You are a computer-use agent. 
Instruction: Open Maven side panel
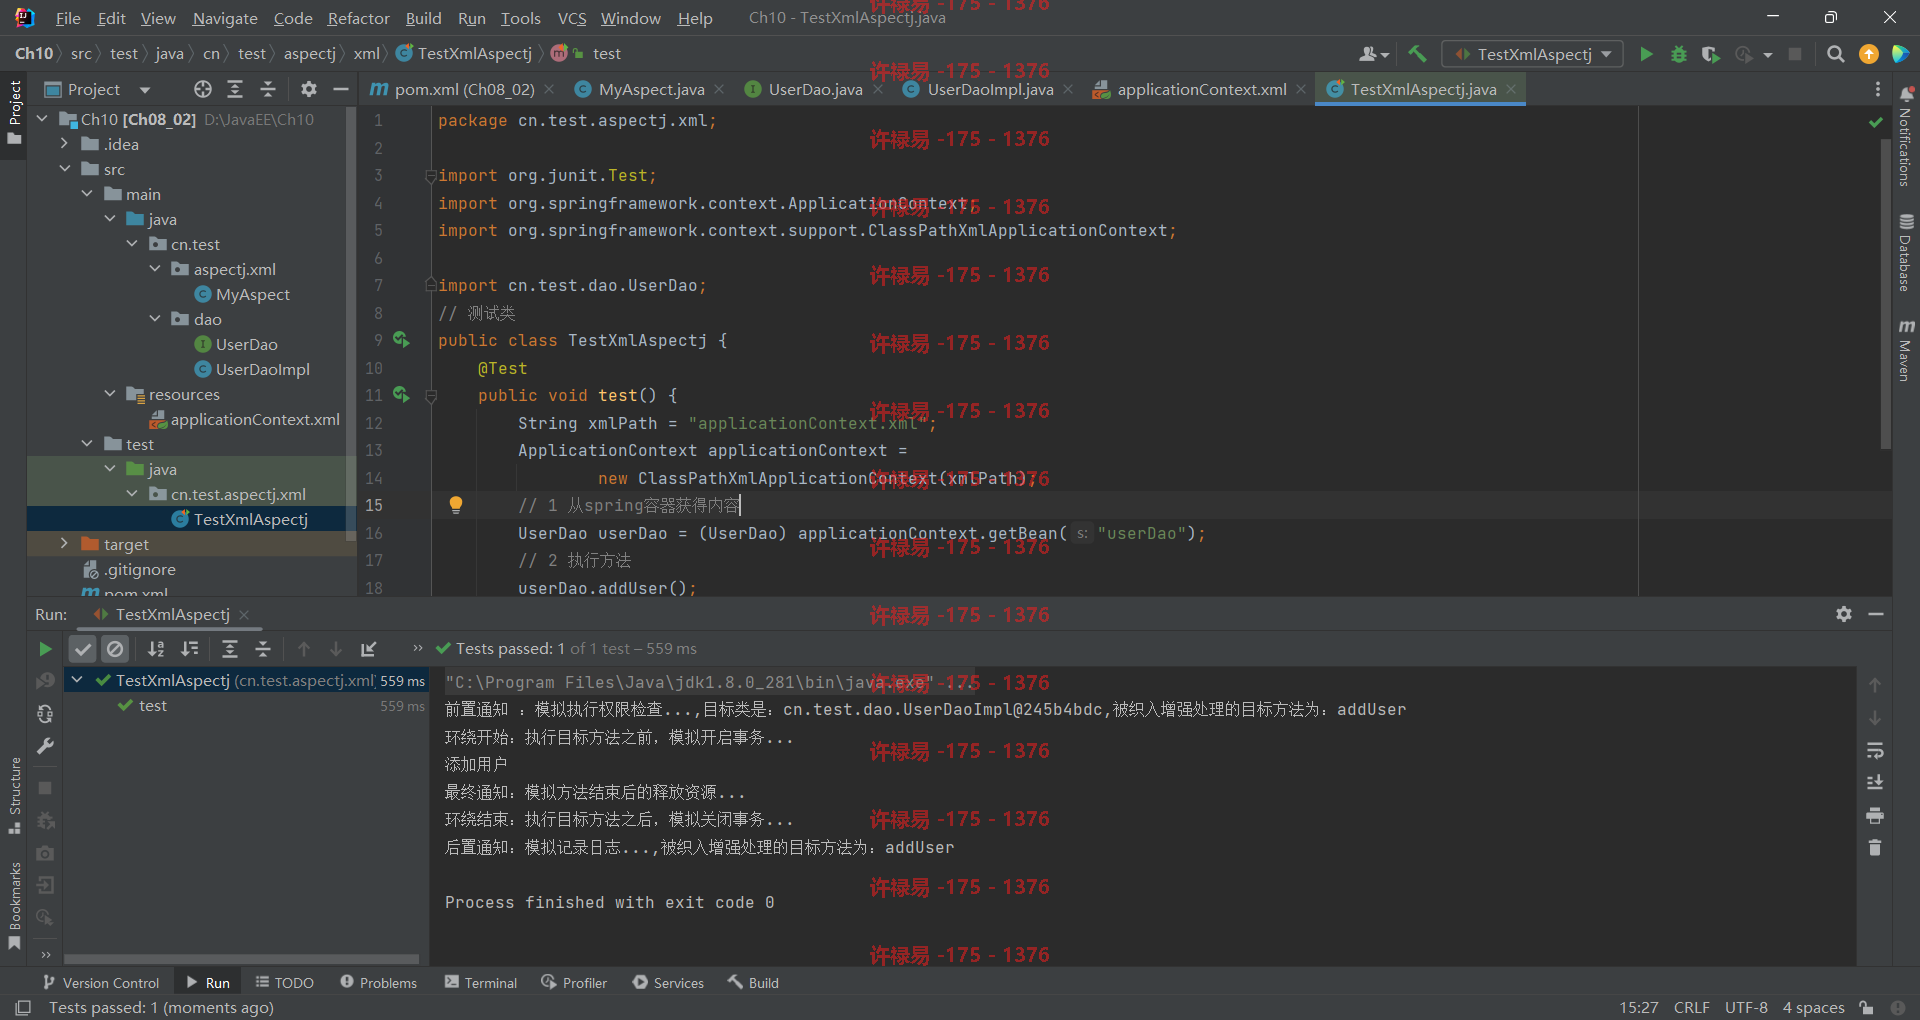coord(1906,350)
